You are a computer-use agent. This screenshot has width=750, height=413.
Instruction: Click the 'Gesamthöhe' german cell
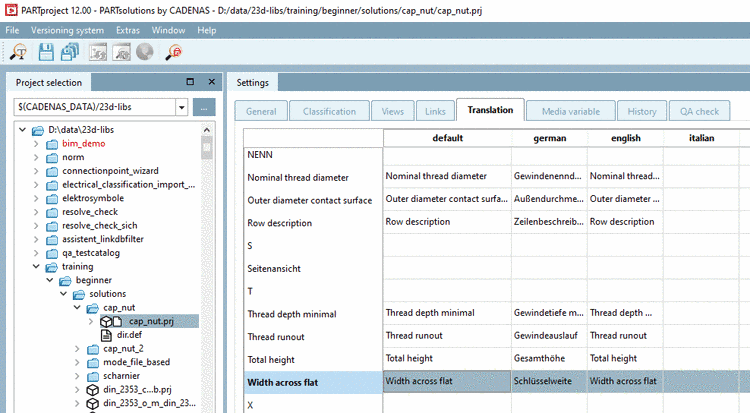549,358
